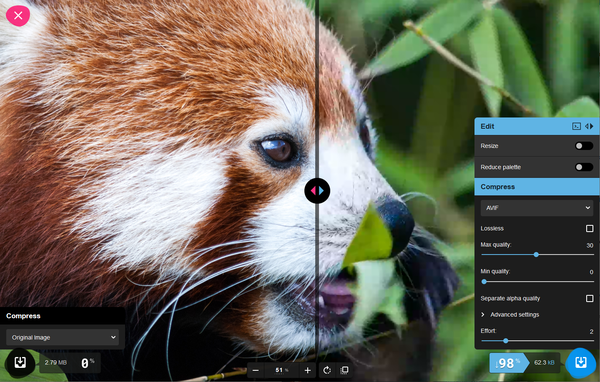
Task: Click the Min quality value 0
Action: (591, 272)
